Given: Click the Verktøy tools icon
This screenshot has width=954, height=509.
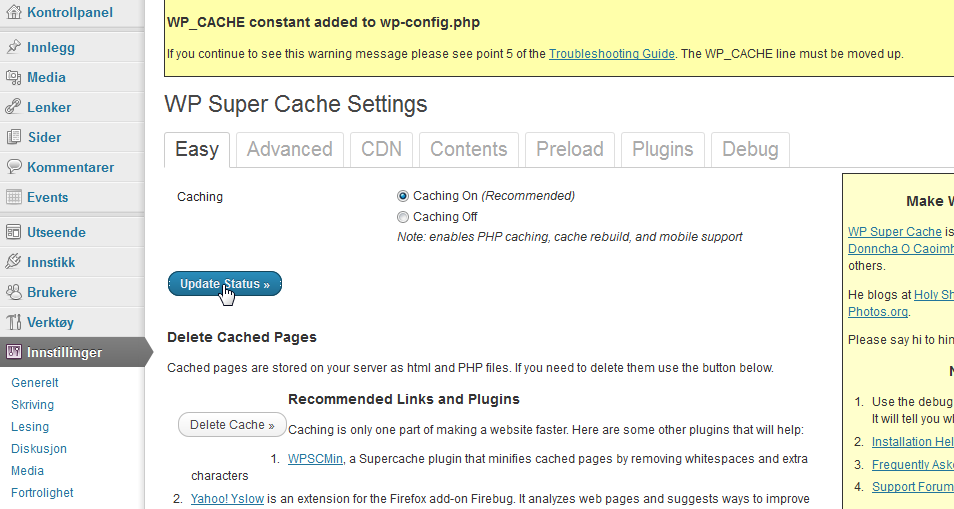Looking at the screenshot, I should (x=13, y=322).
